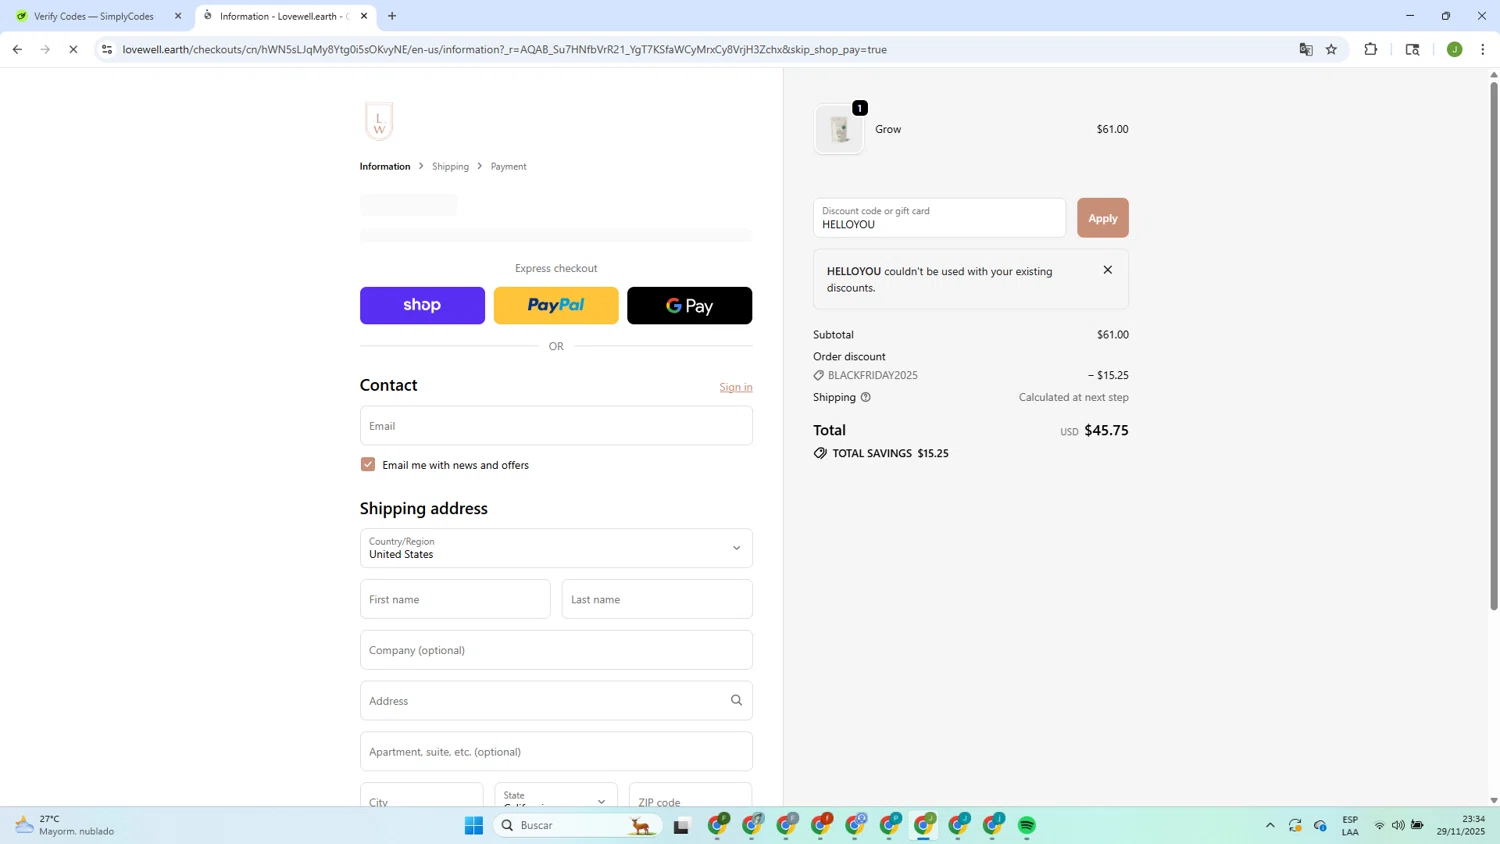Click the Chrome translate page icon
This screenshot has width=1500, height=844.
click(1306, 49)
